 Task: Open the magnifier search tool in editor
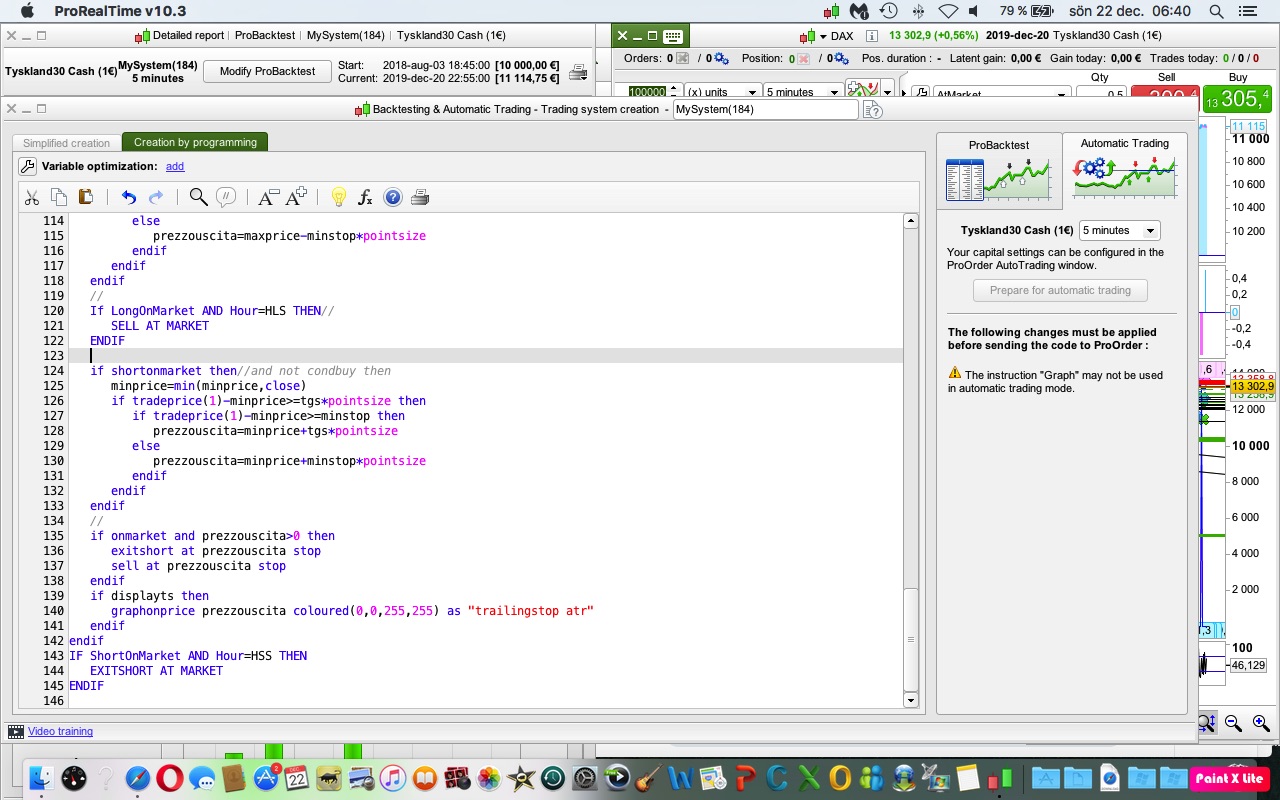coord(198,198)
